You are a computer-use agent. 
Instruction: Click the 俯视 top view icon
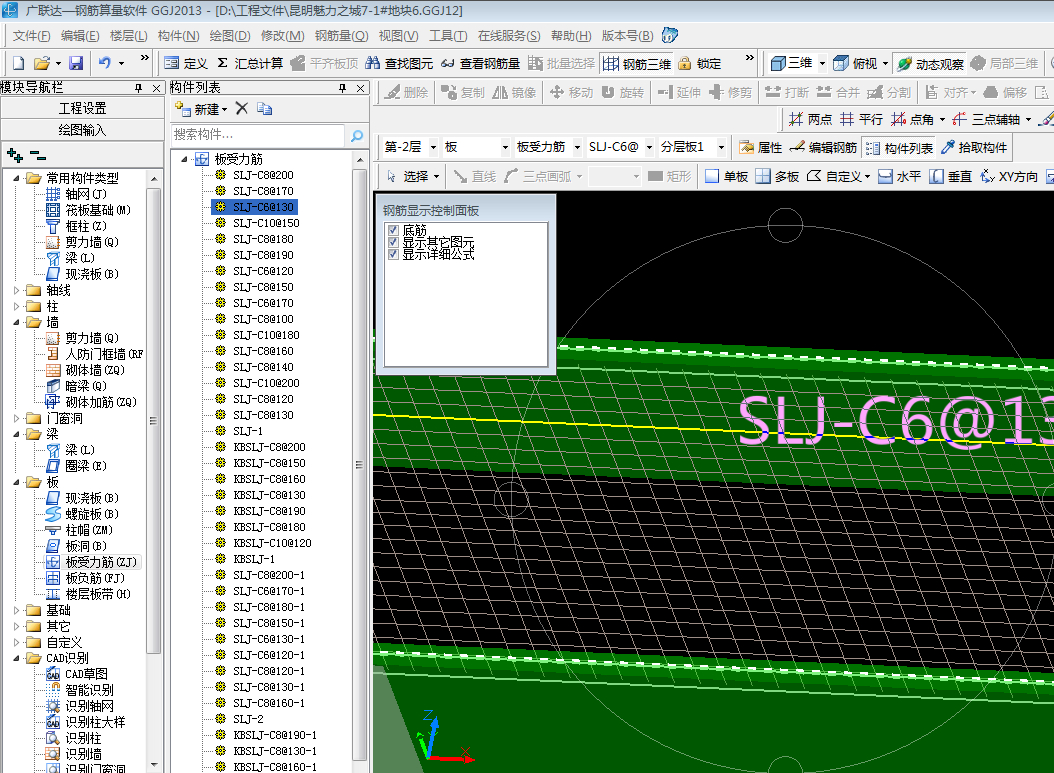click(840, 63)
